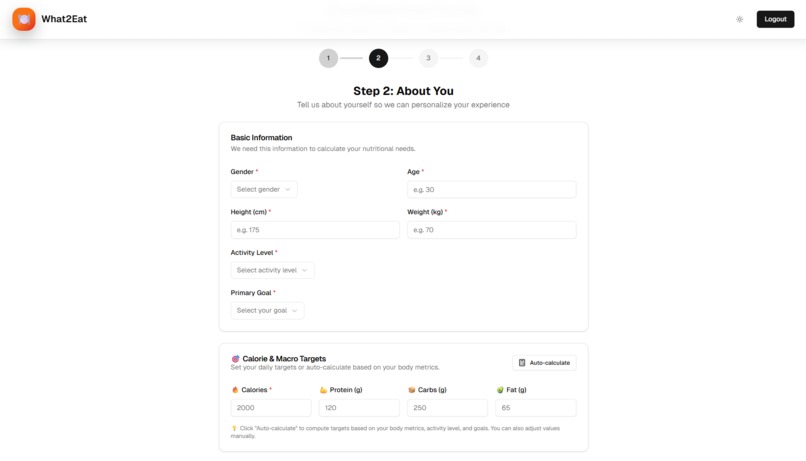Click the What2Eat brand name text
The image size is (806, 461).
point(64,19)
